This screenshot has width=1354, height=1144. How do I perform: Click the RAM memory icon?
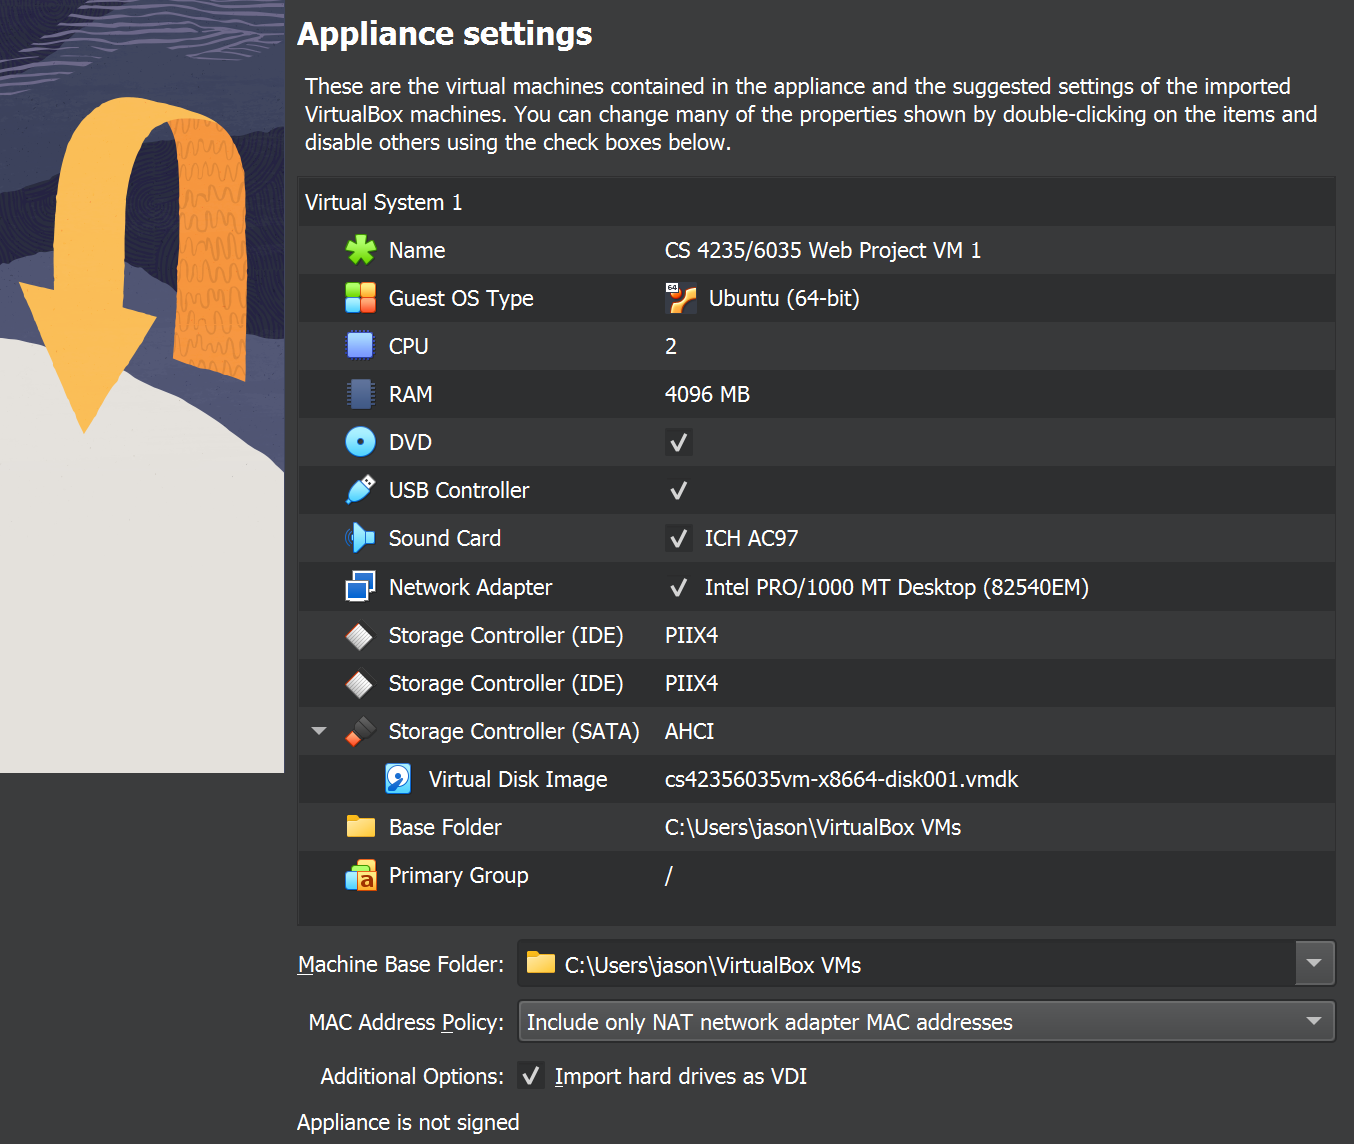tap(360, 394)
